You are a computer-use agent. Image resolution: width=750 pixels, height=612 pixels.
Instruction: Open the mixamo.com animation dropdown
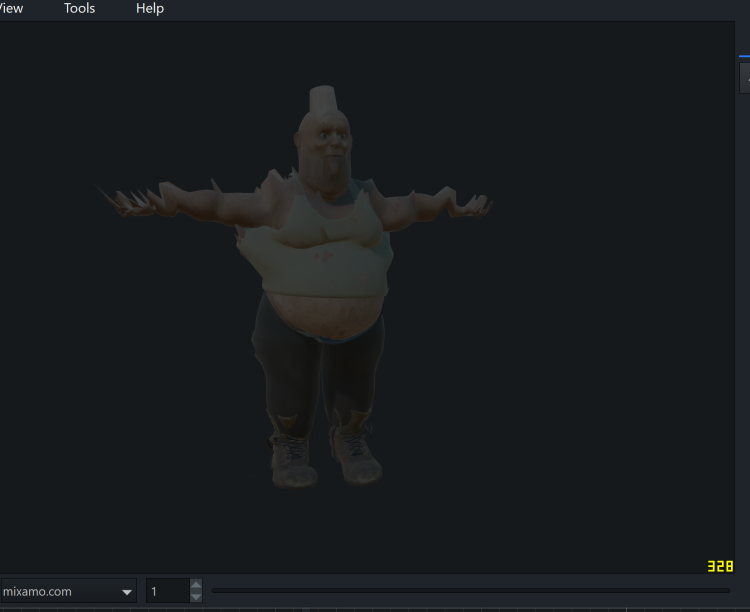[x=68, y=591]
